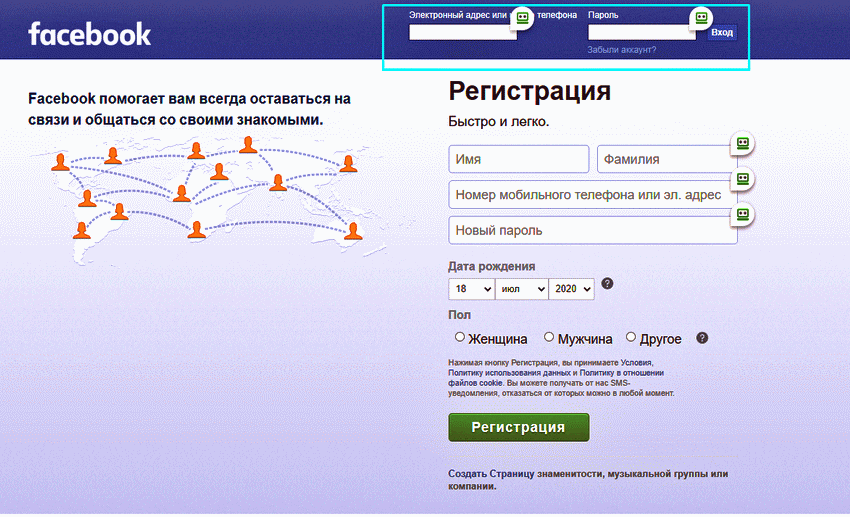
Task: Open help icon next to birth date
Action: tap(608, 283)
